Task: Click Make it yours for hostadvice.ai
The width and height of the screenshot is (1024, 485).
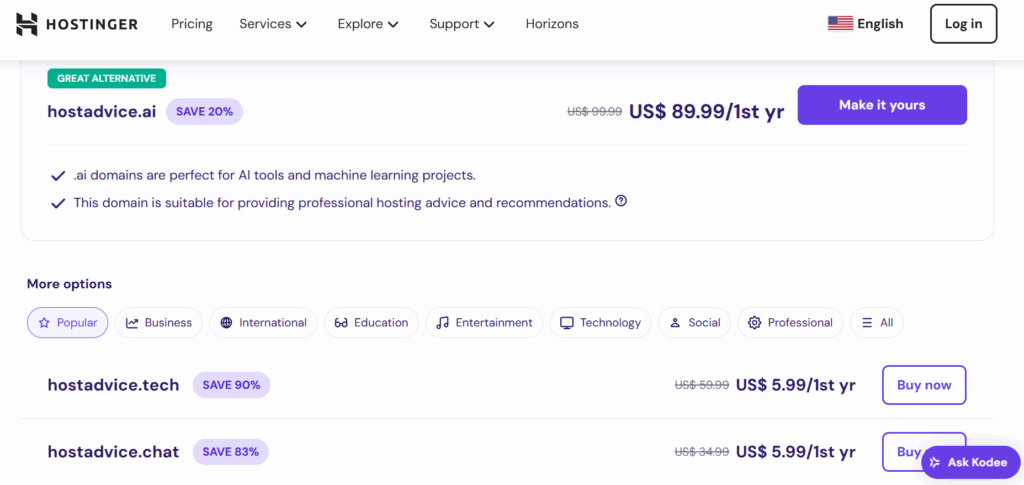Action: click(x=882, y=105)
